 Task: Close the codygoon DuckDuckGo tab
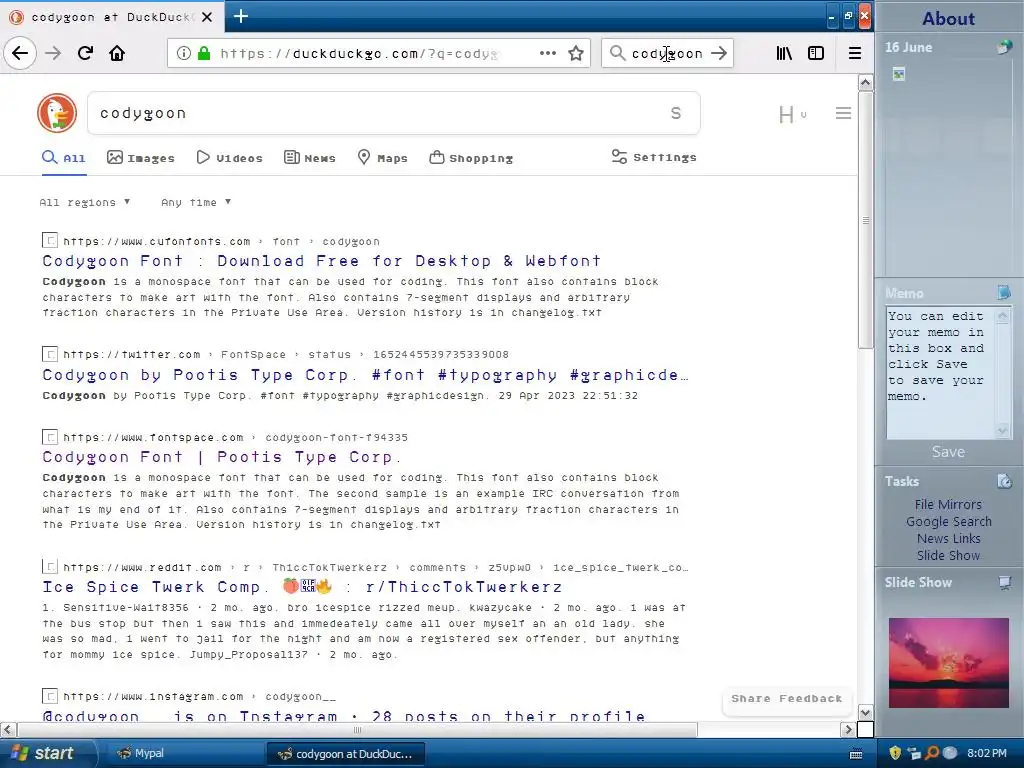coord(207,17)
